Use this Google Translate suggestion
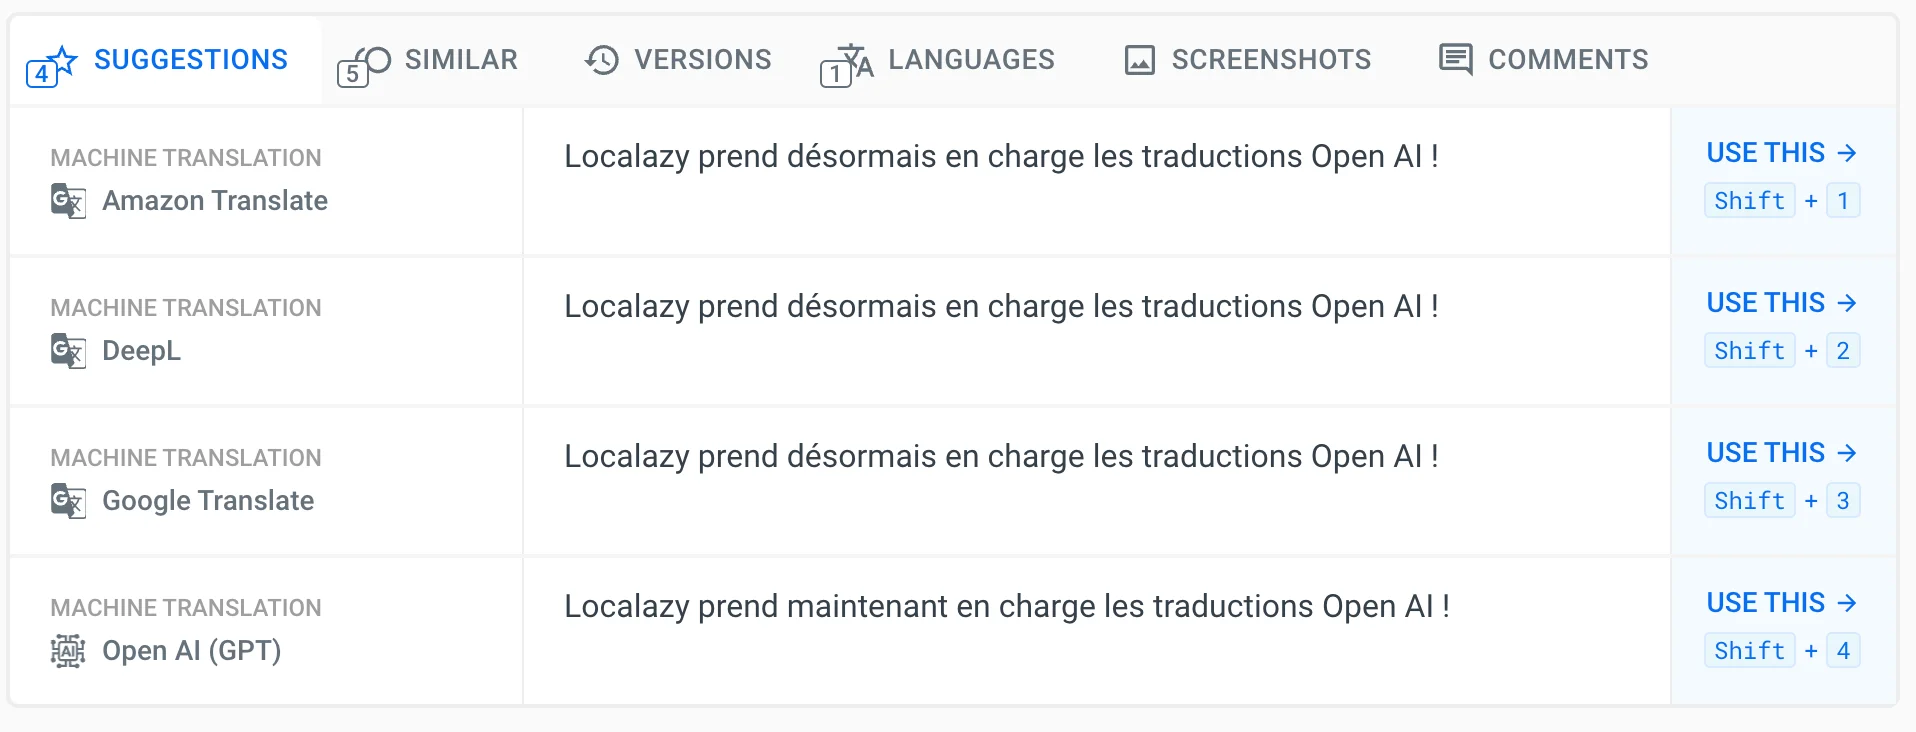 point(1781,453)
